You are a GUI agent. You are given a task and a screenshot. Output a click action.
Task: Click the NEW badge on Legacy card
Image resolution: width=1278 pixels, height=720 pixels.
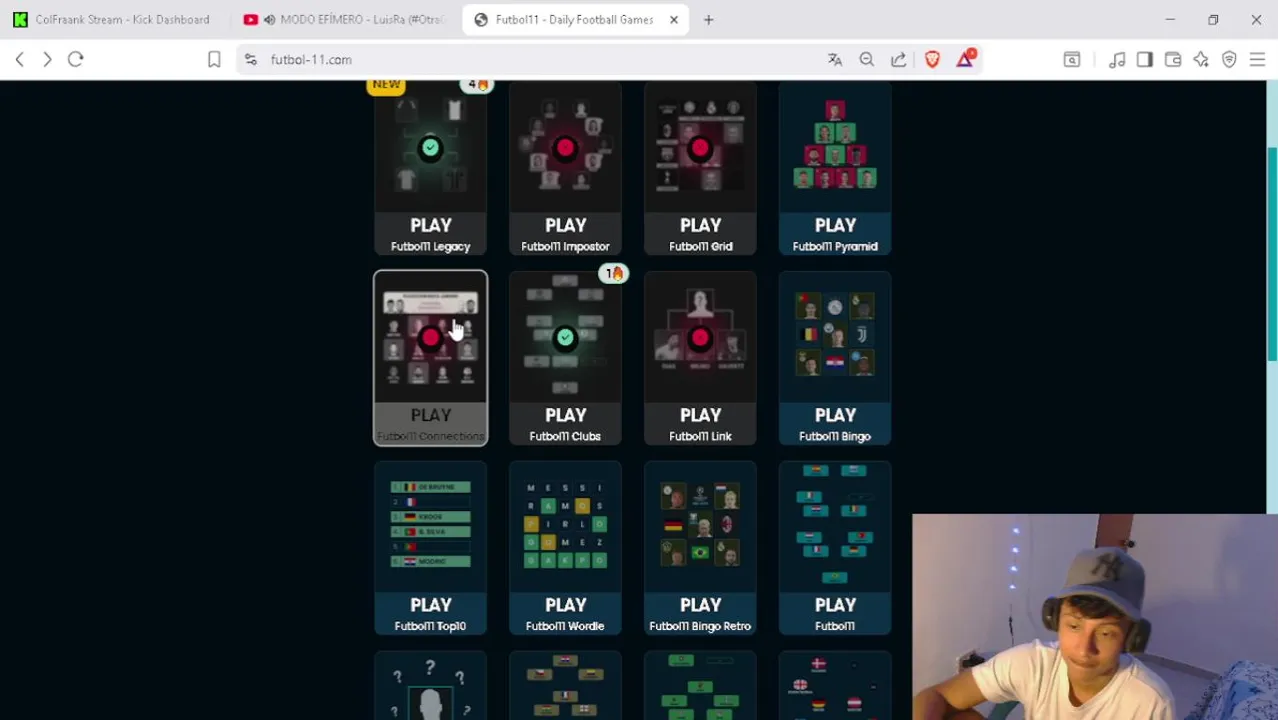click(386, 85)
